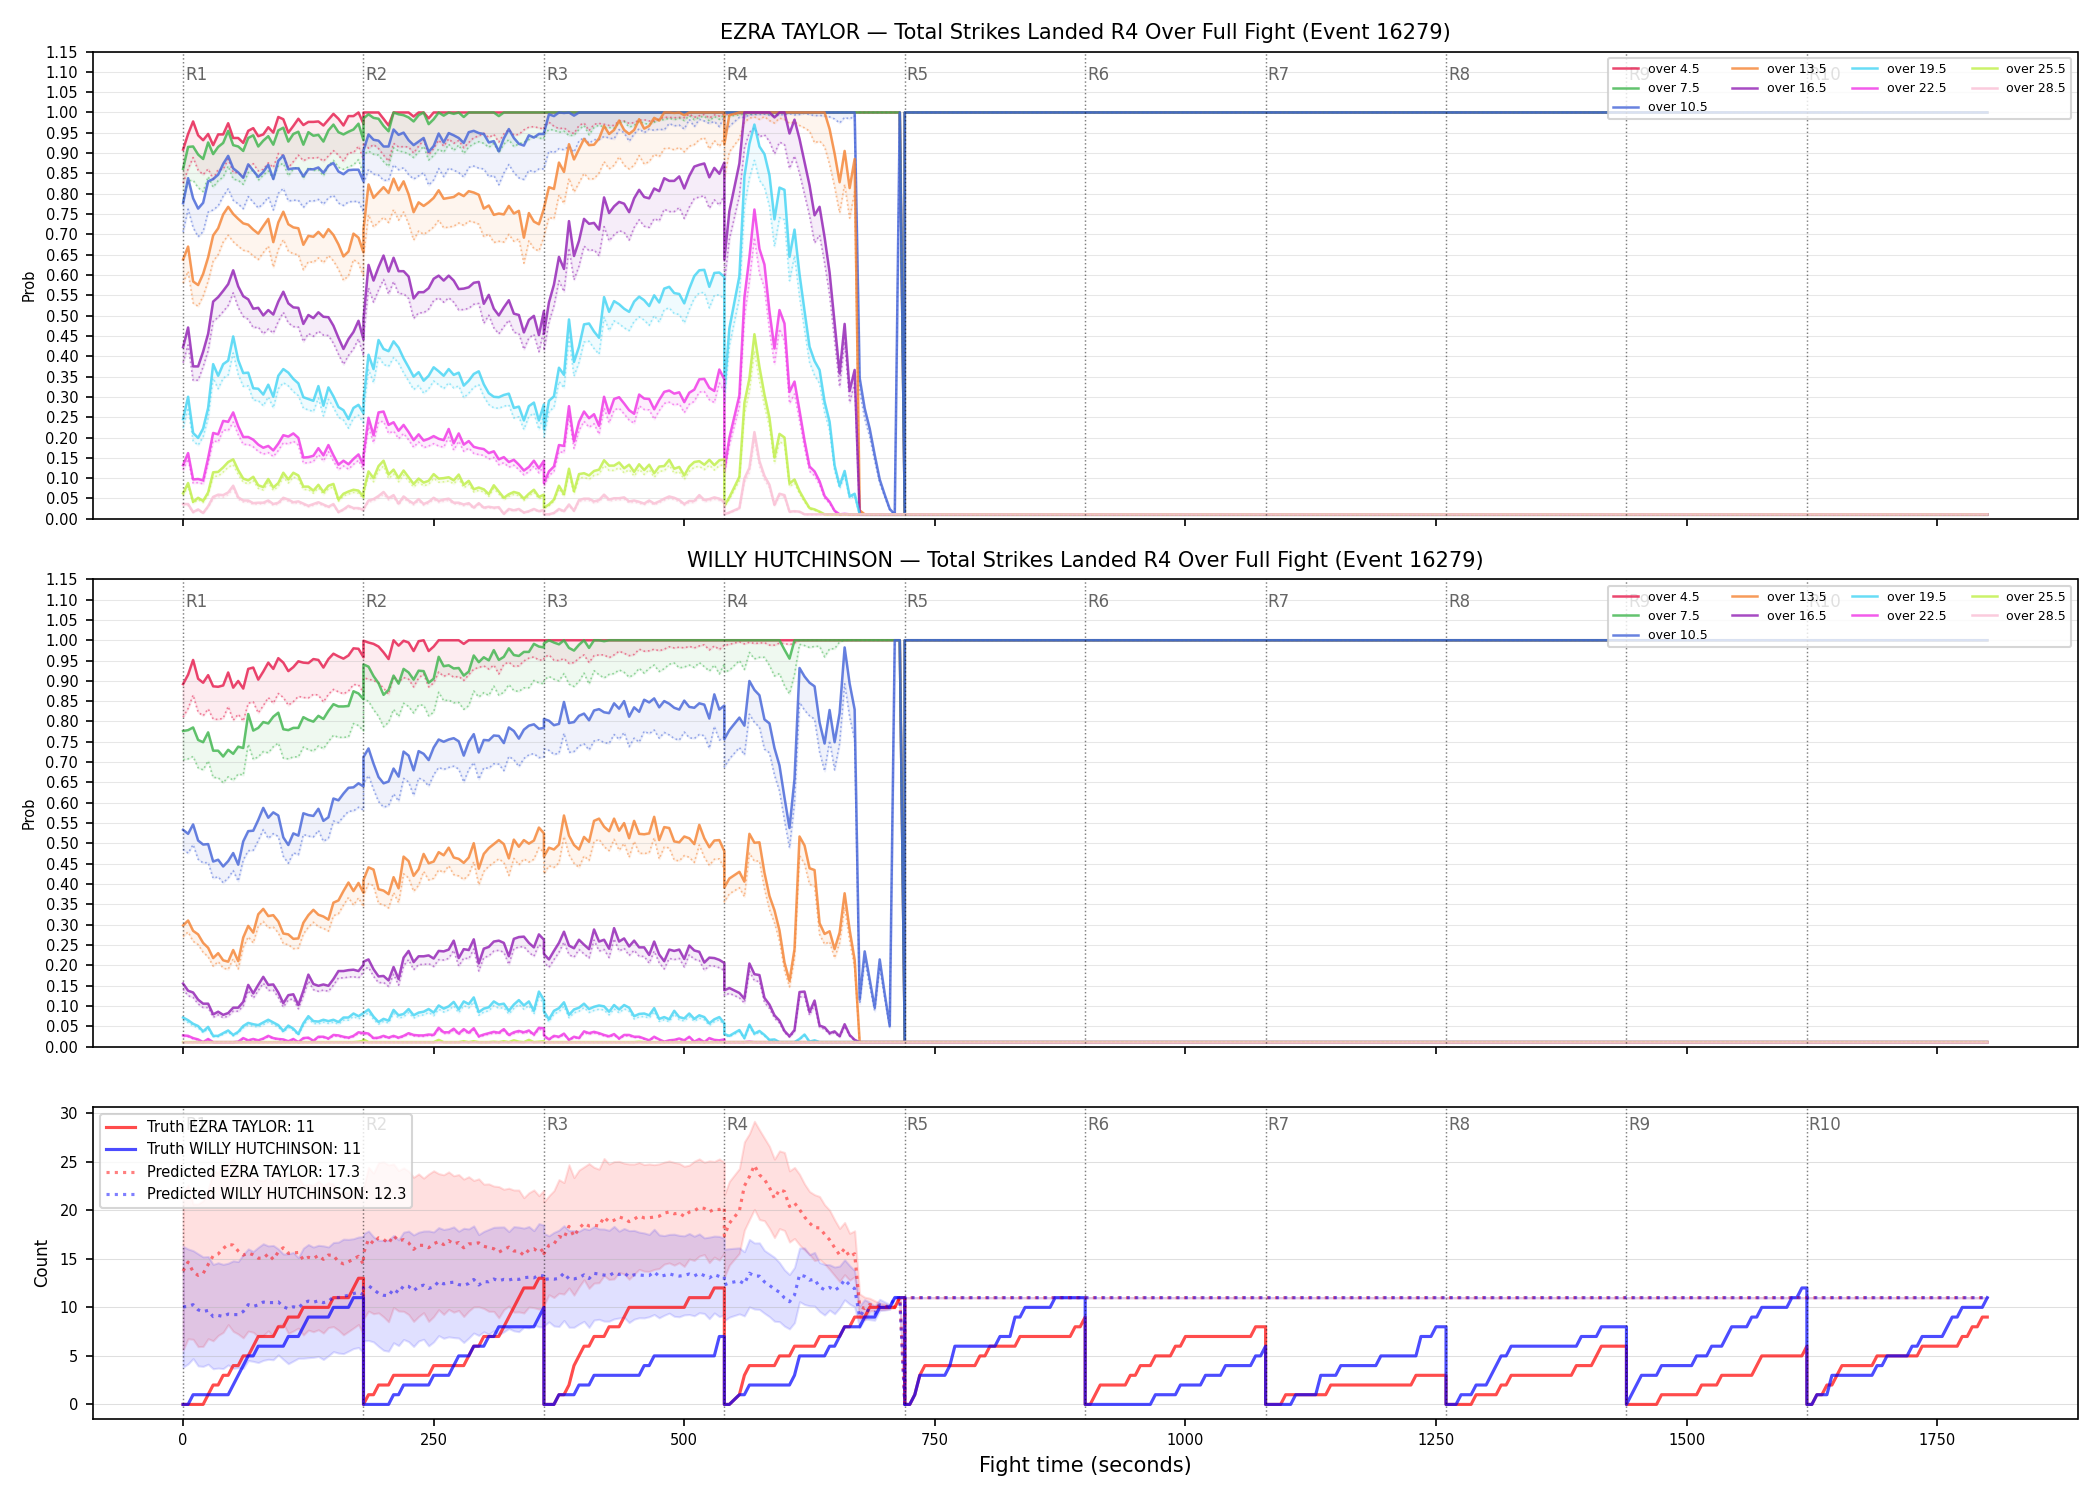This screenshot has height=1500, width=2100.
Task: Click the R7 round marker in Ezra Taylor chart
Action: [1278, 74]
